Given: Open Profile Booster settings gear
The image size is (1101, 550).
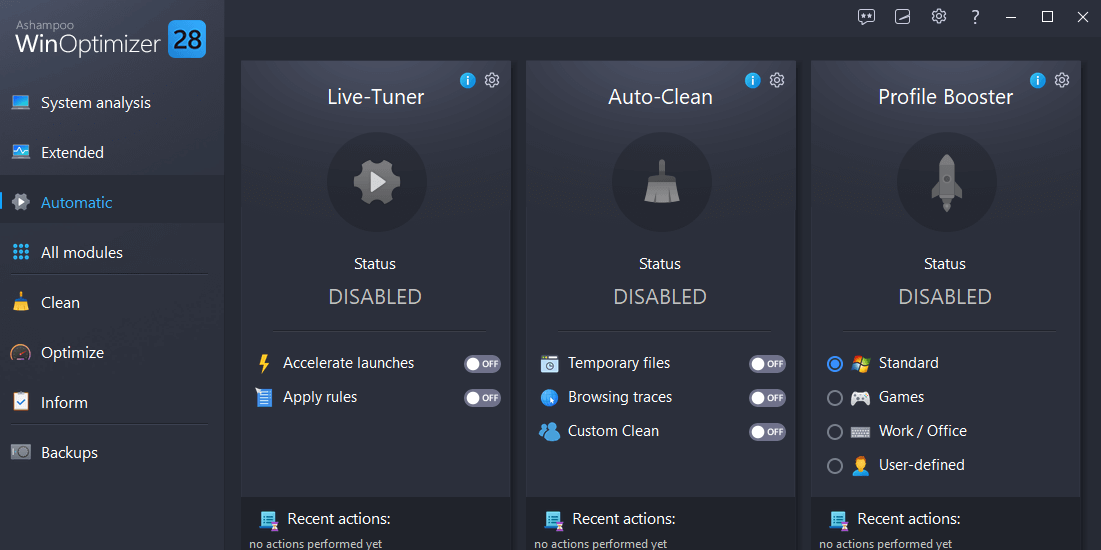Looking at the screenshot, I should click(x=1062, y=80).
